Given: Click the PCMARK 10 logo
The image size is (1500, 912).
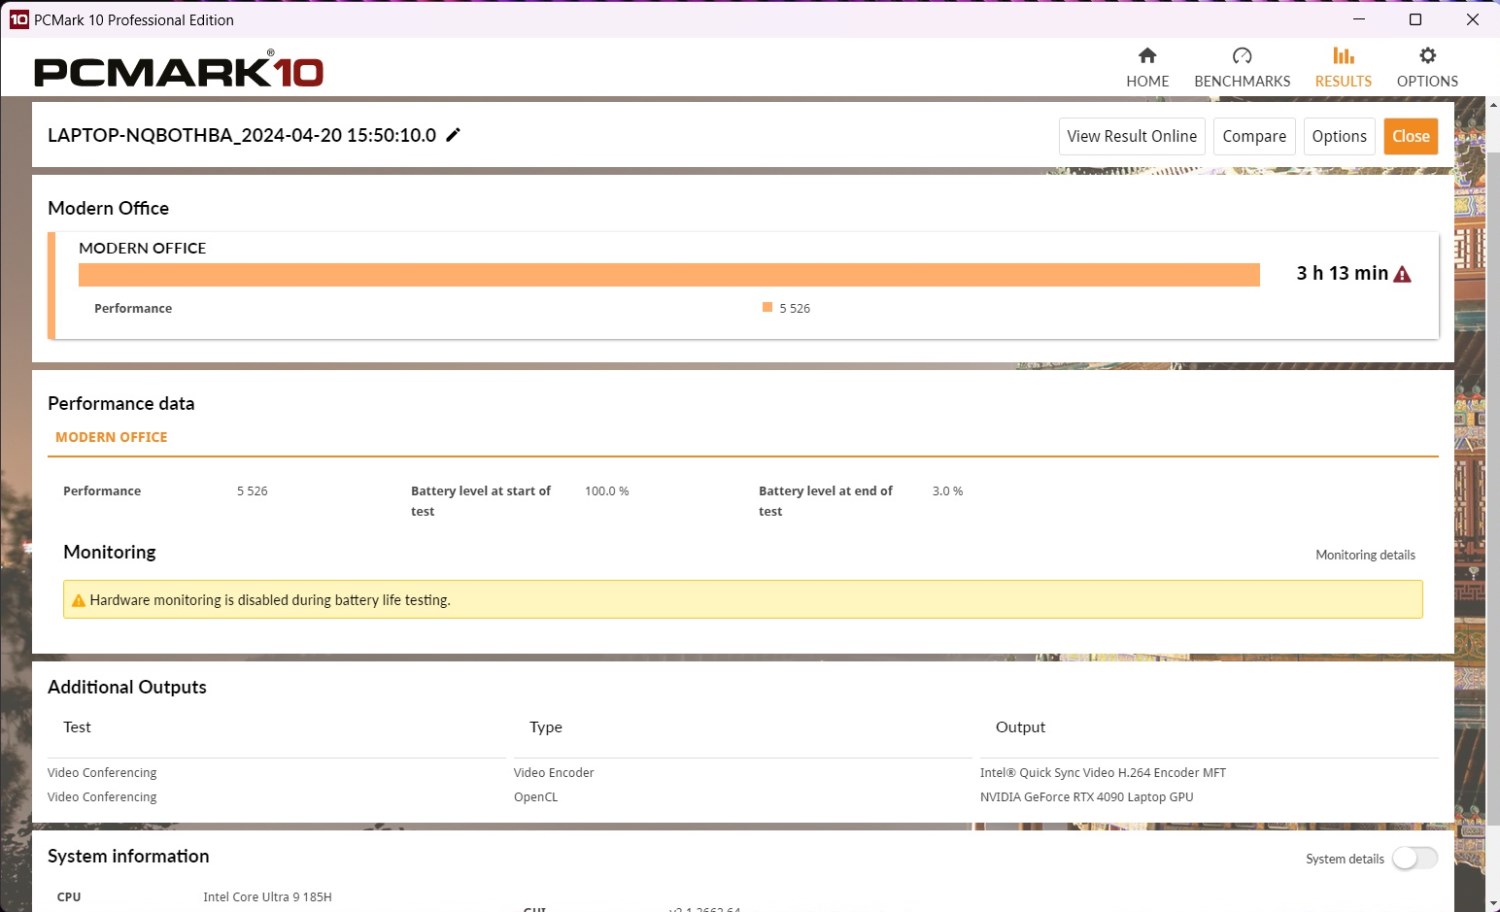Looking at the screenshot, I should point(179,69).
